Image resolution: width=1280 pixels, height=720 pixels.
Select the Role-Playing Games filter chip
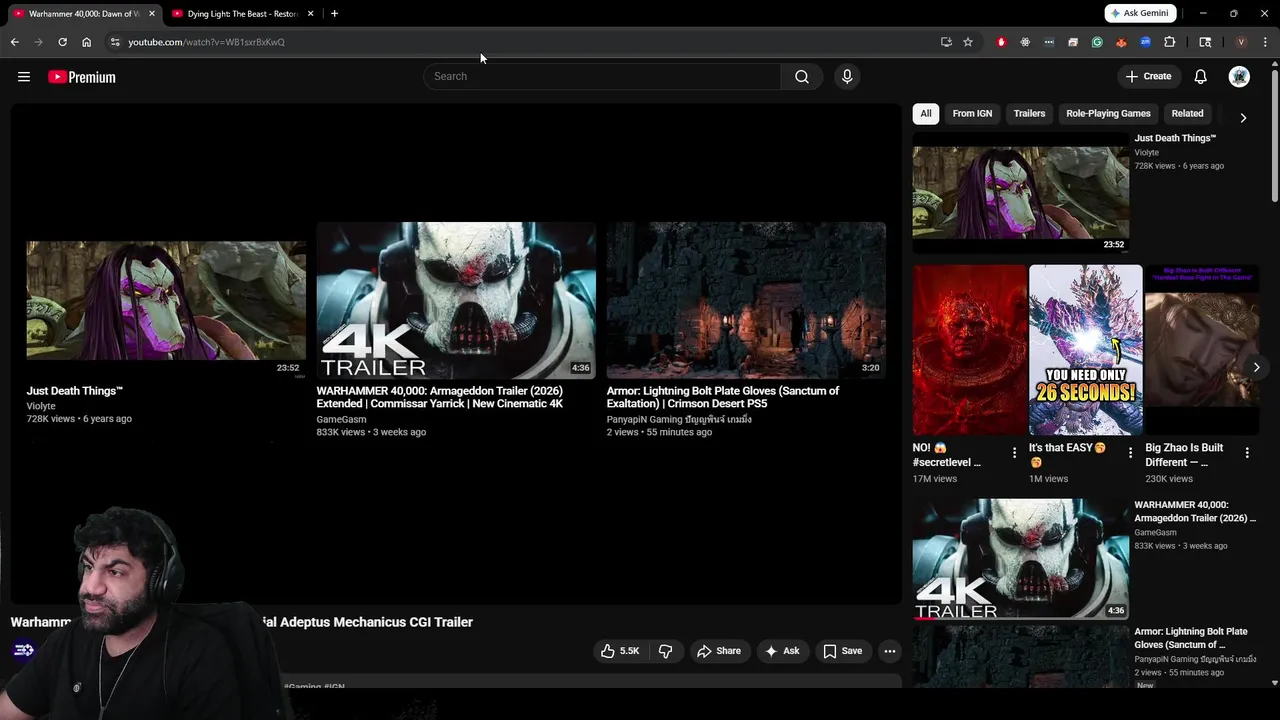point(1108,114)
